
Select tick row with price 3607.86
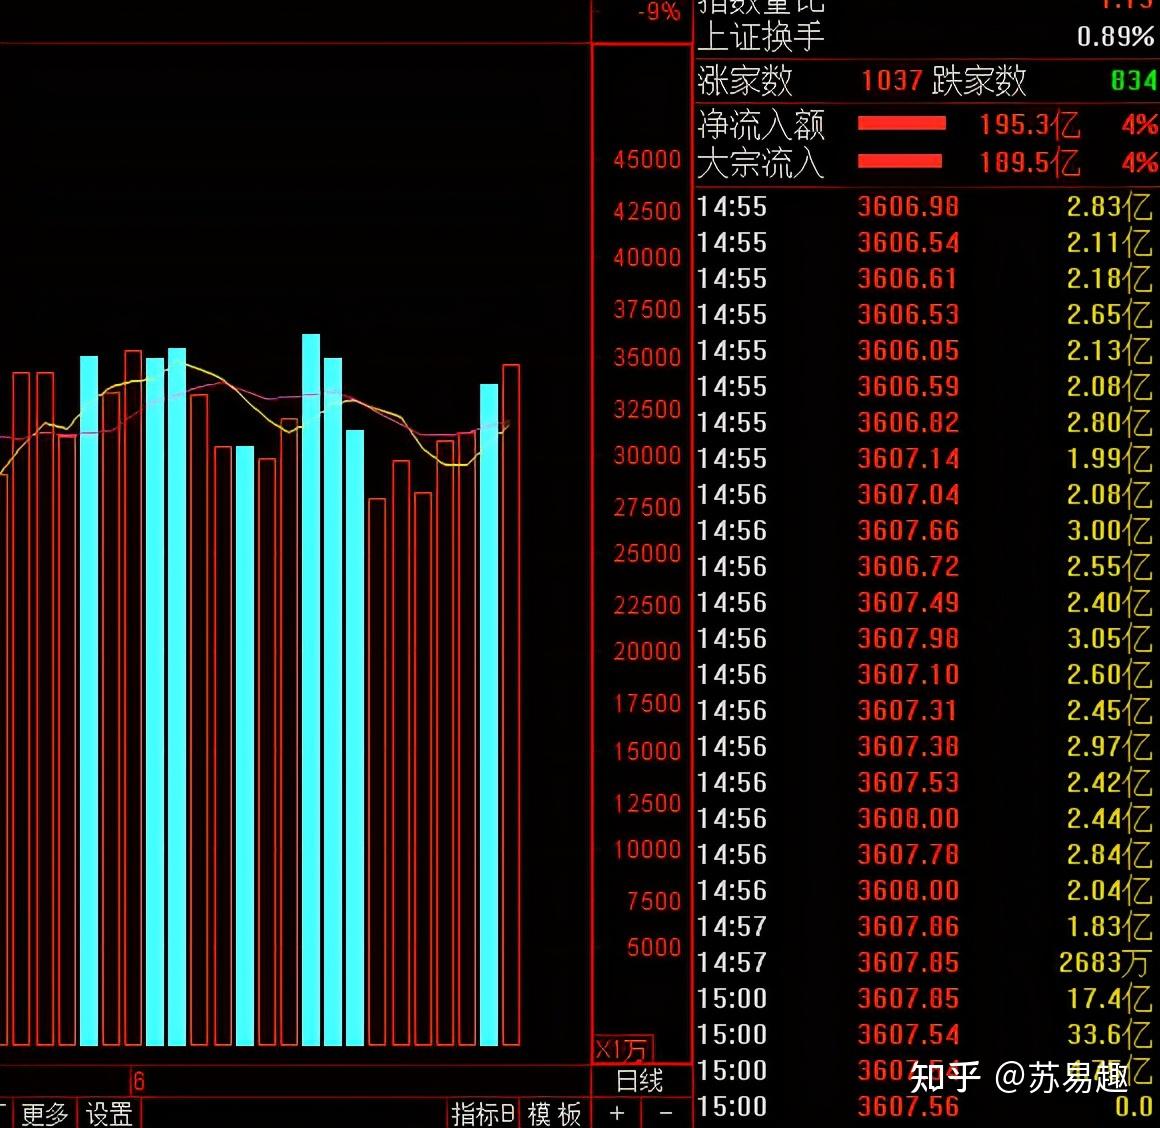pos(926,927)
